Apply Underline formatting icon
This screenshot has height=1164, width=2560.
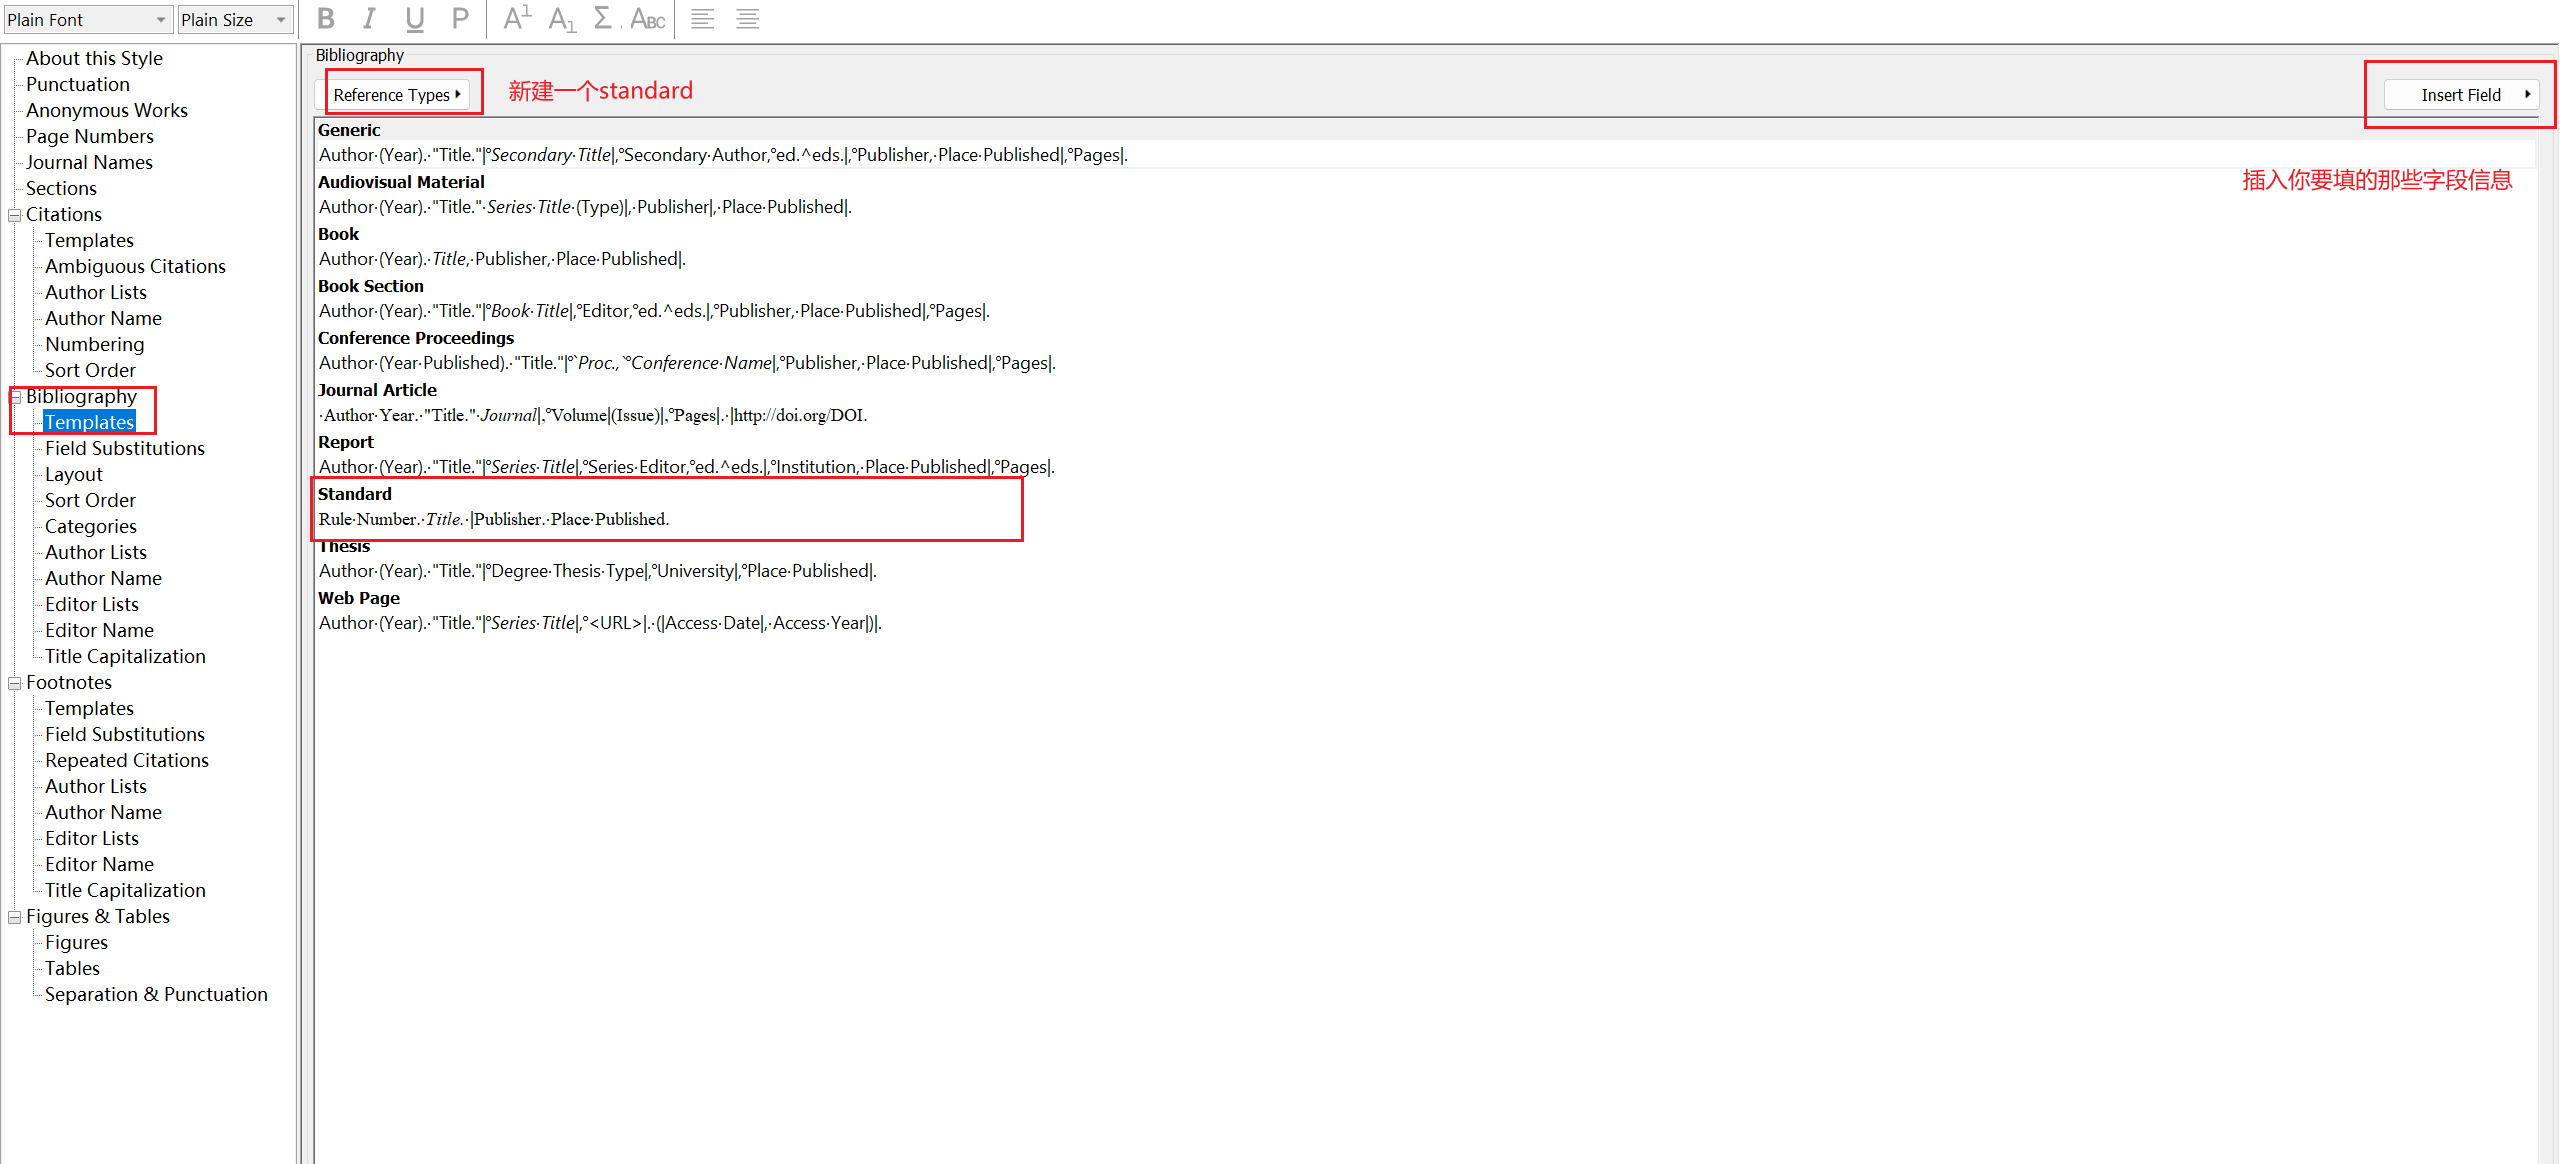click(x=414, y=19)
